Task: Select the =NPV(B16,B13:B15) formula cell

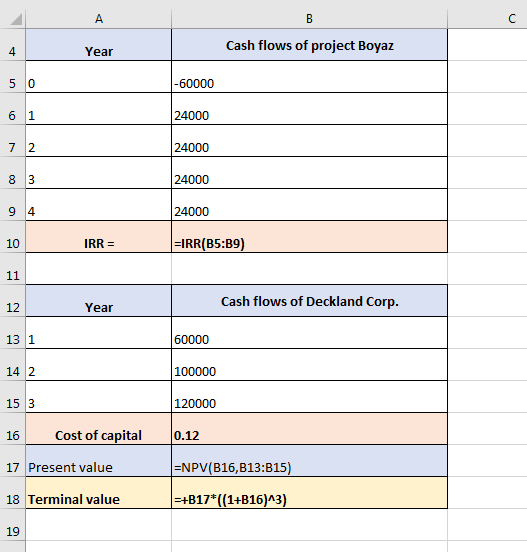Action: pyautogui.click(x=309, y=461)
